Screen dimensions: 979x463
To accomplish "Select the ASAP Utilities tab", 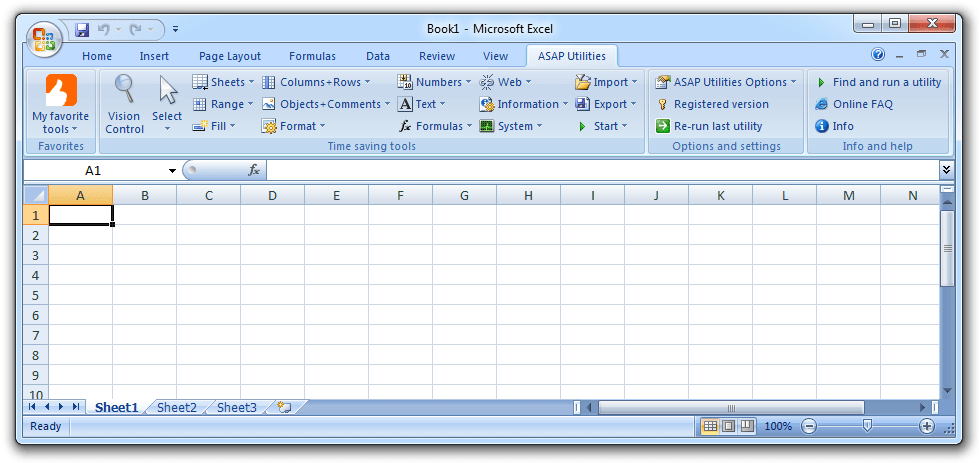I will coord(572,56).
